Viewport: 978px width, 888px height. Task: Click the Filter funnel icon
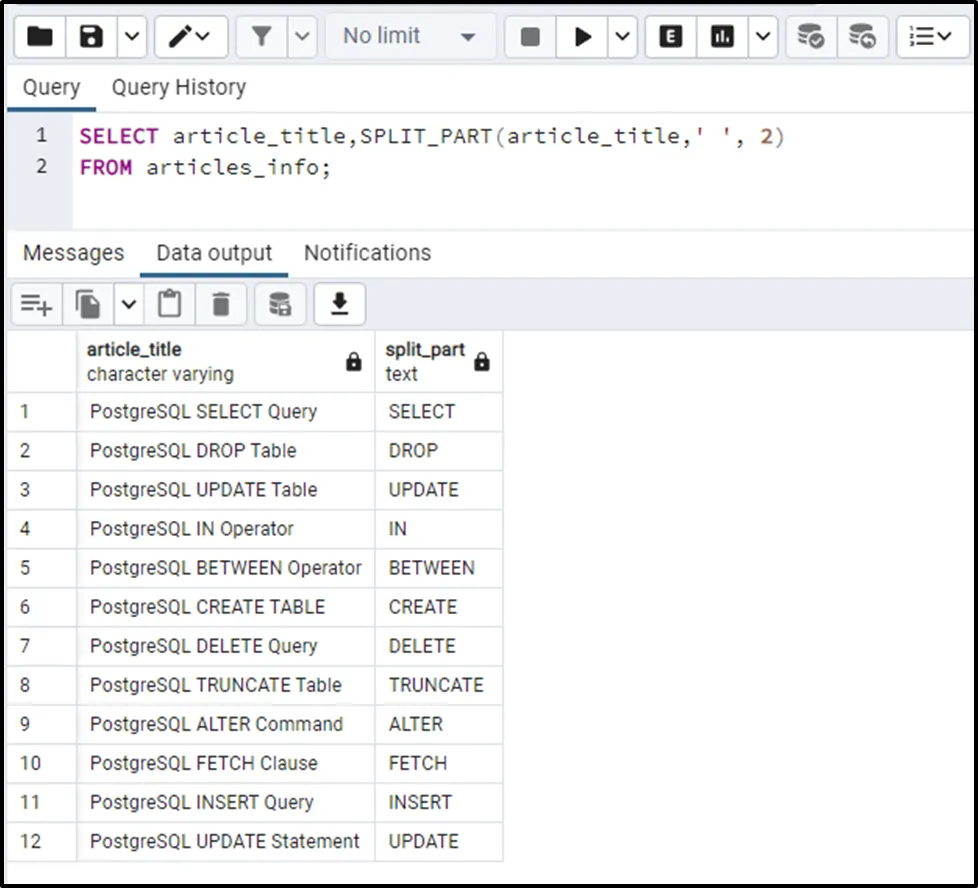tap(262, 37)
